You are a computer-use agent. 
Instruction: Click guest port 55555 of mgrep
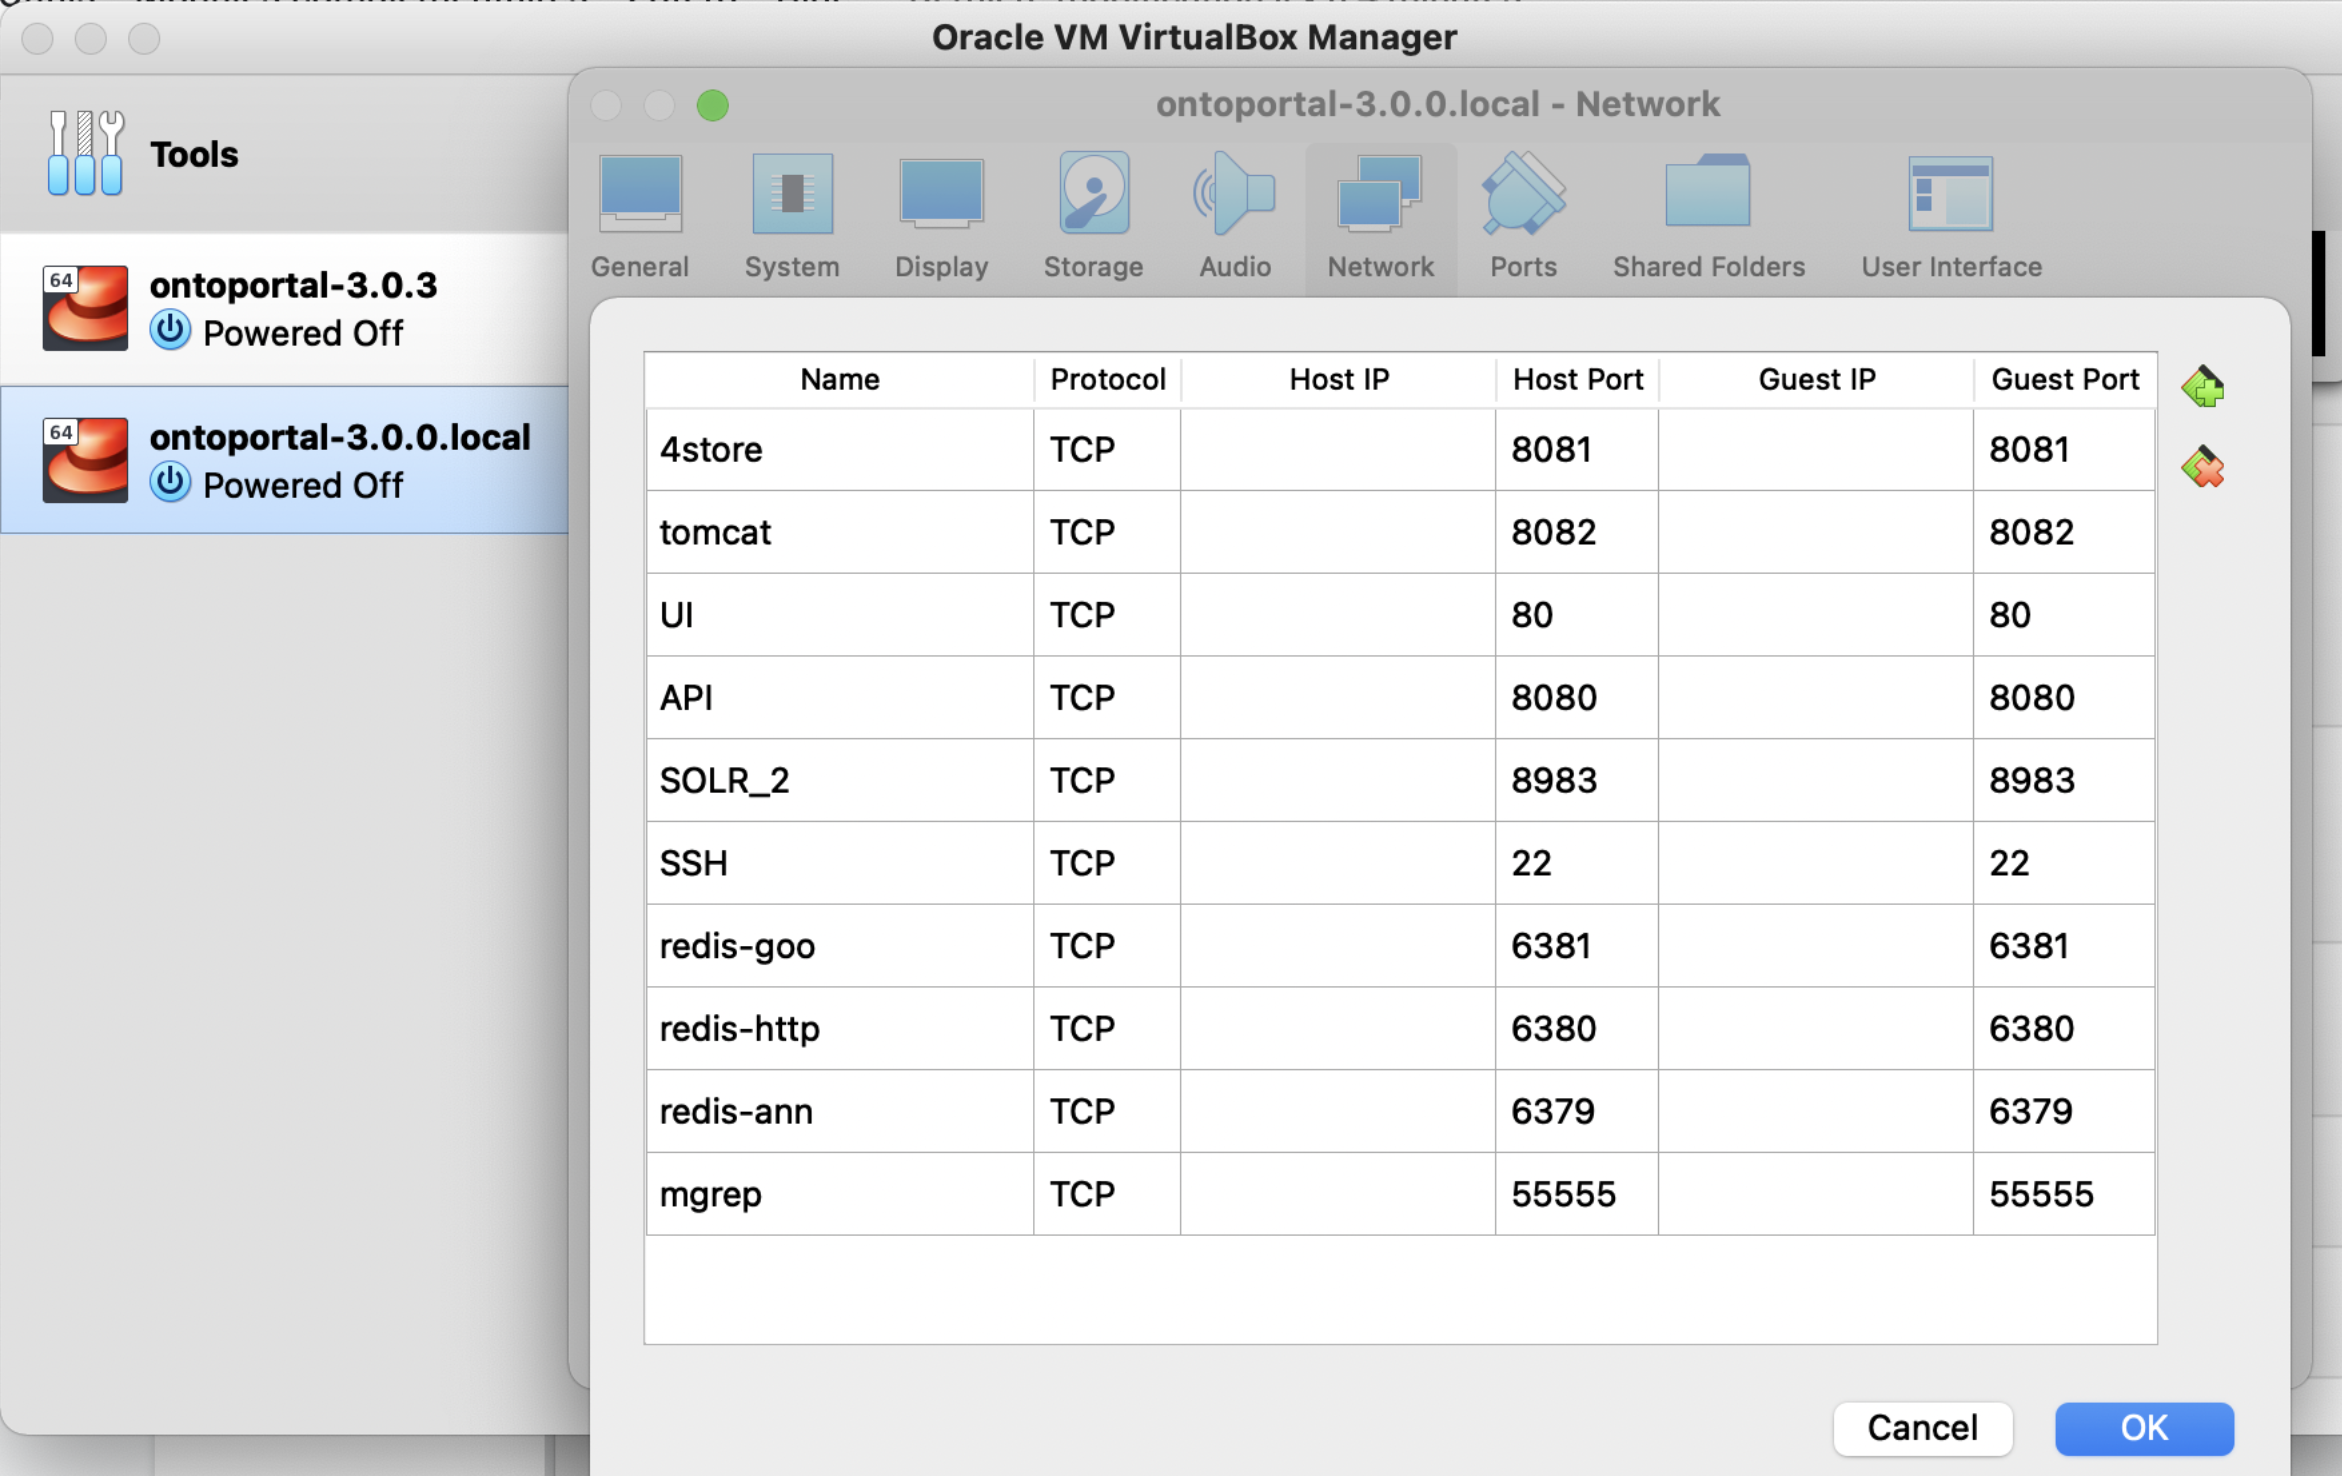point(2064,1194)
